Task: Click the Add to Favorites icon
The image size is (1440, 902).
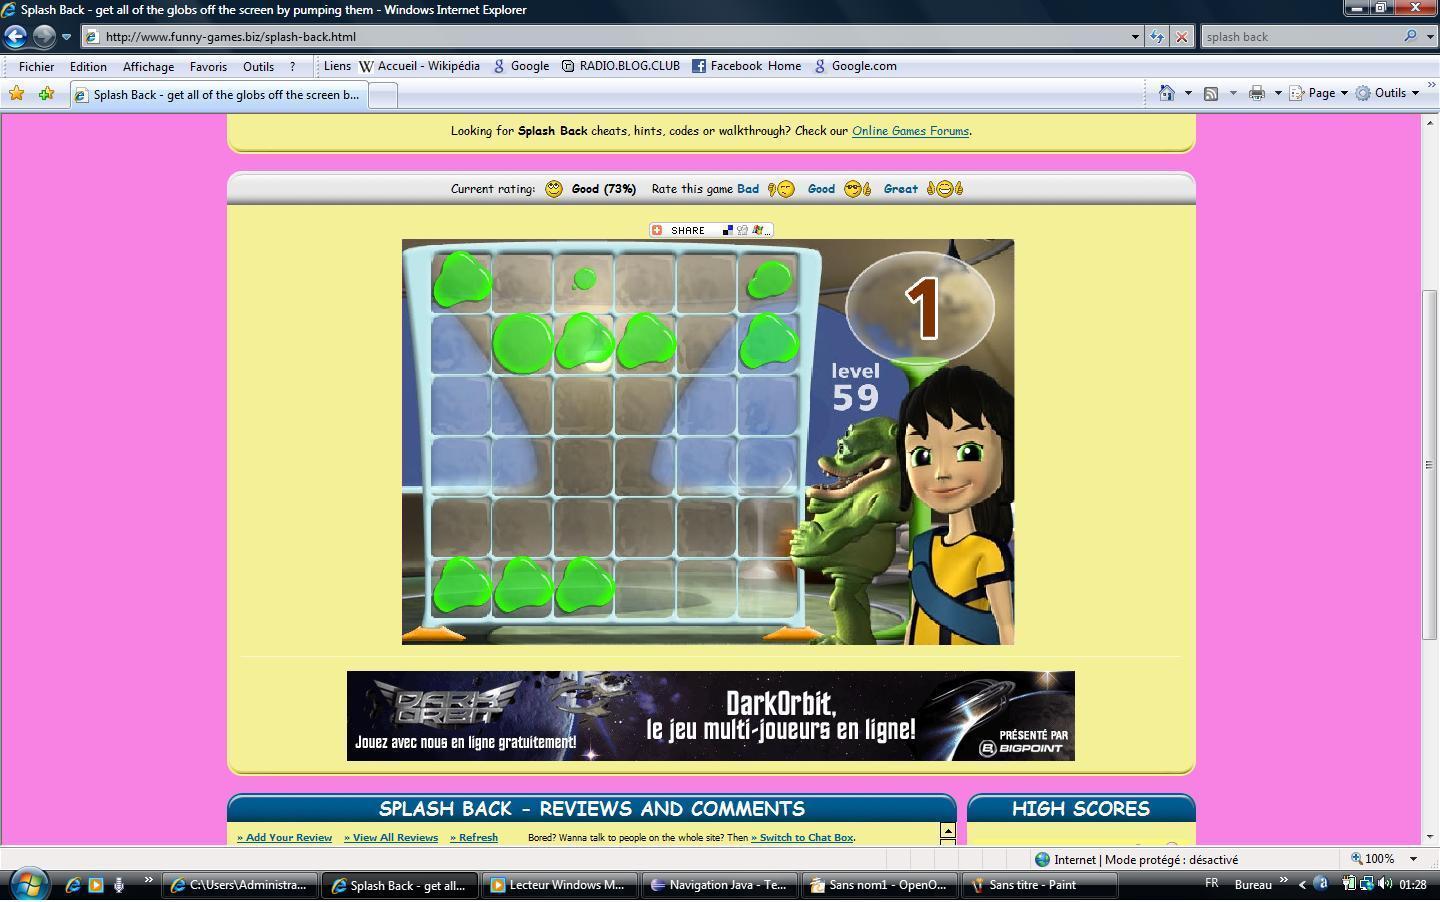Action: (46, 94)
